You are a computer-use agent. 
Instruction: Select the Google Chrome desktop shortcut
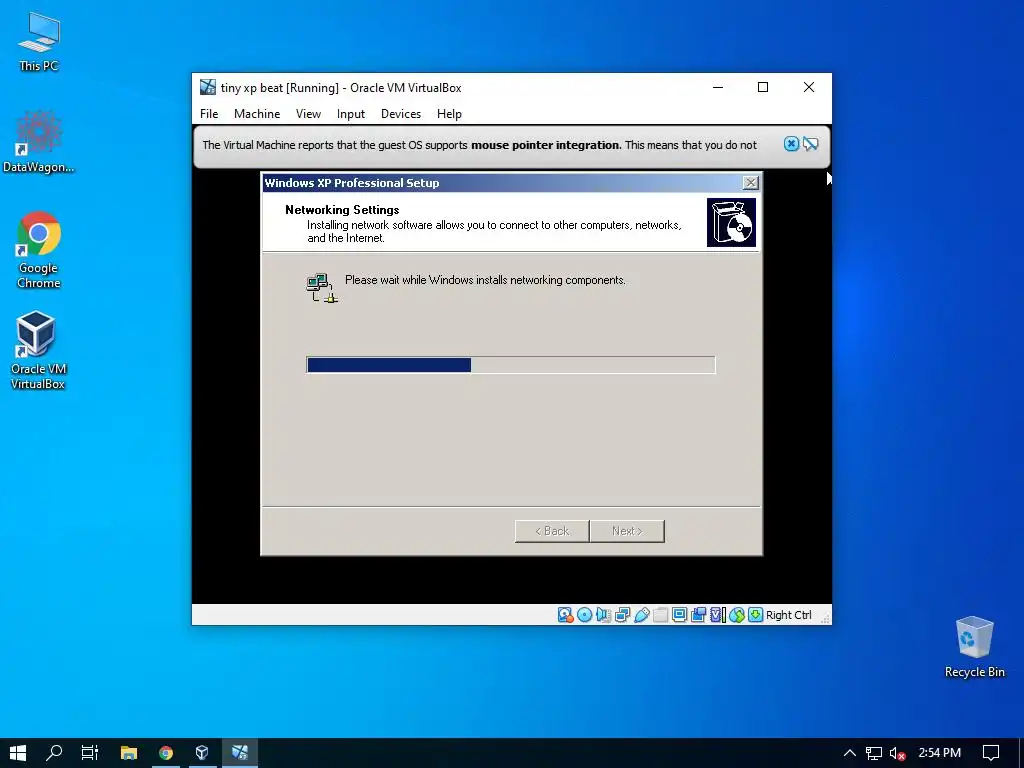[x=39, y=250]
